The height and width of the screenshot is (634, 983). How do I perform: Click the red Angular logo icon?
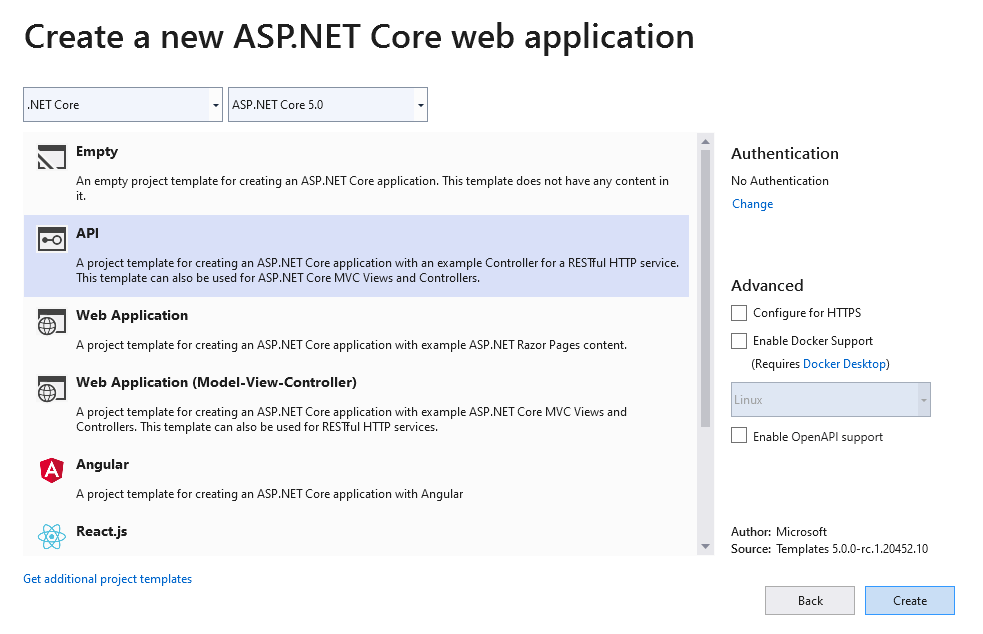pos(51,471)
